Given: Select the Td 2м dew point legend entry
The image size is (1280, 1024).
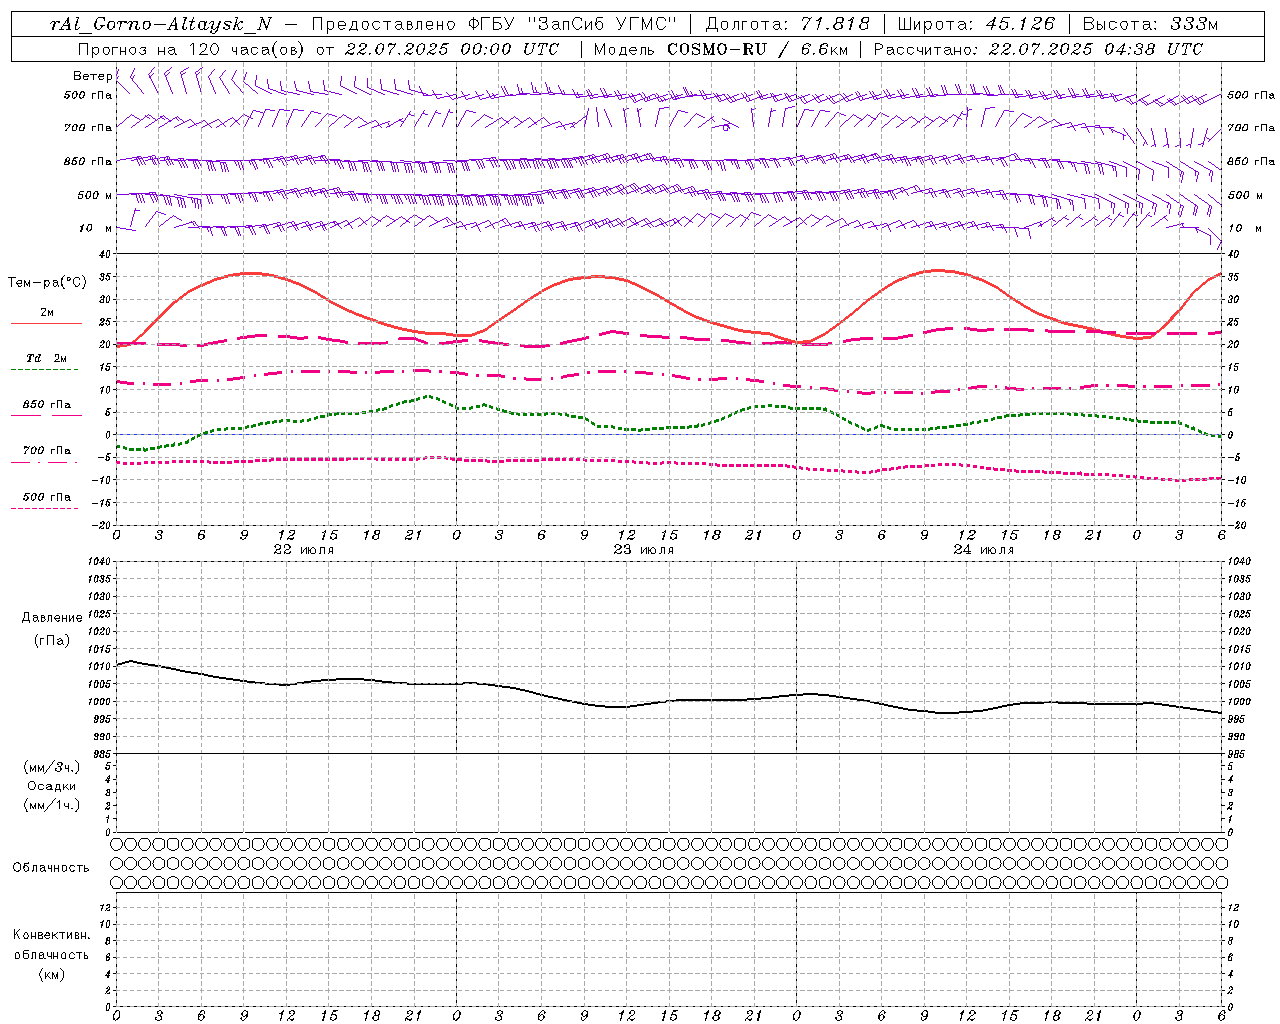Looking at the screenshot, I should click(x=46, y=358).
